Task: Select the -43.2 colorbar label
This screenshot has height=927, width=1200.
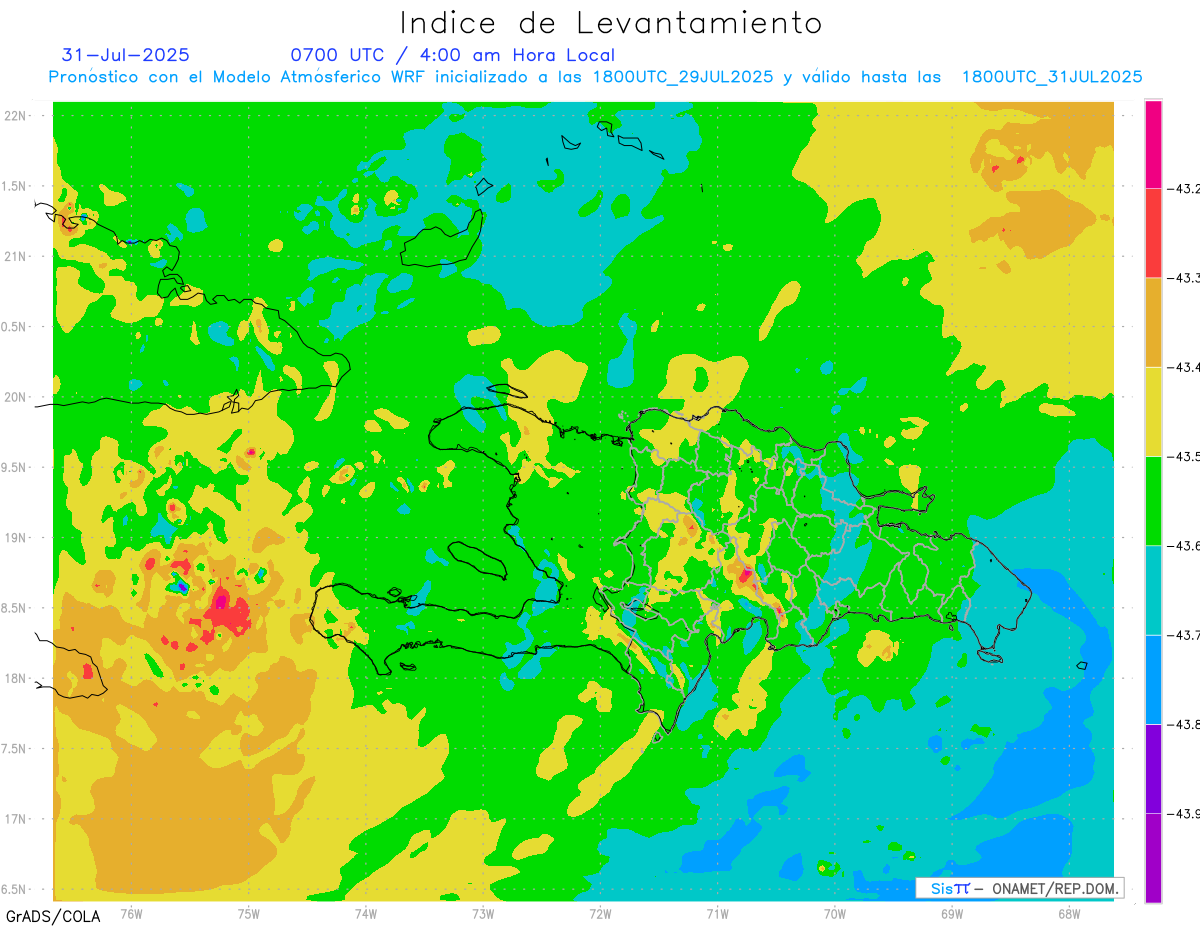Action: click(x=1185, y=188)
